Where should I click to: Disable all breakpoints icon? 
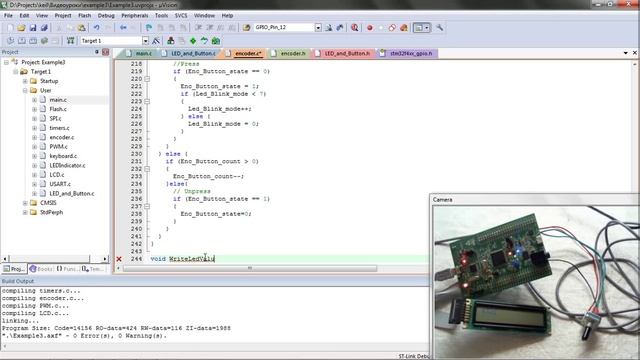(x=392, y=28)
